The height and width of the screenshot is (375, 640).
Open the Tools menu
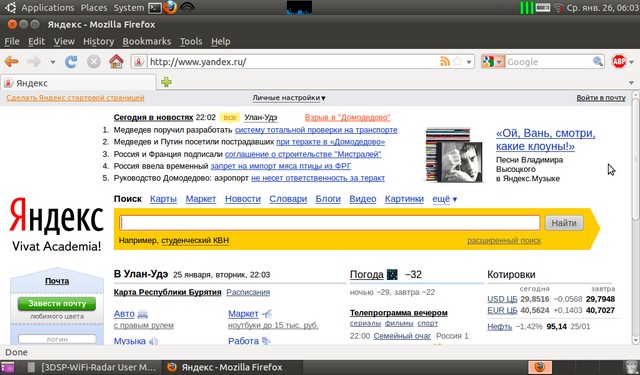click(x=191, y=42)
